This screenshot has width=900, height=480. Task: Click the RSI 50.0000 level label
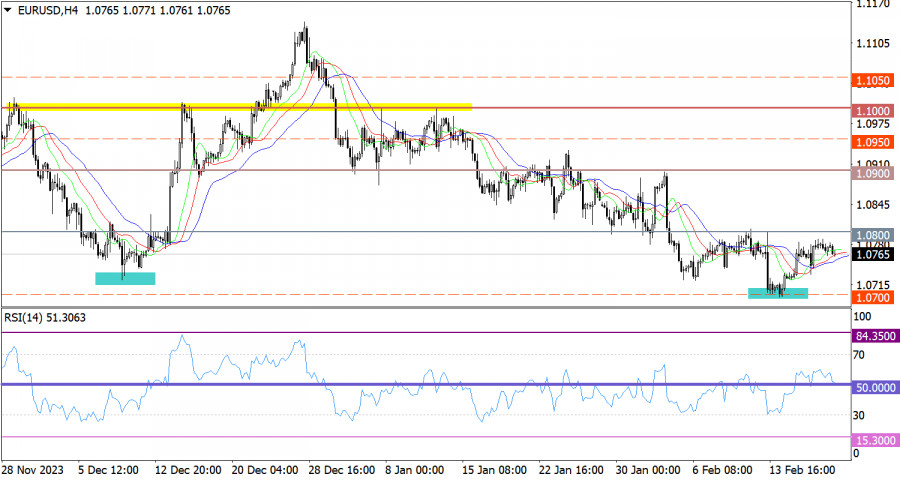point(875,388)
